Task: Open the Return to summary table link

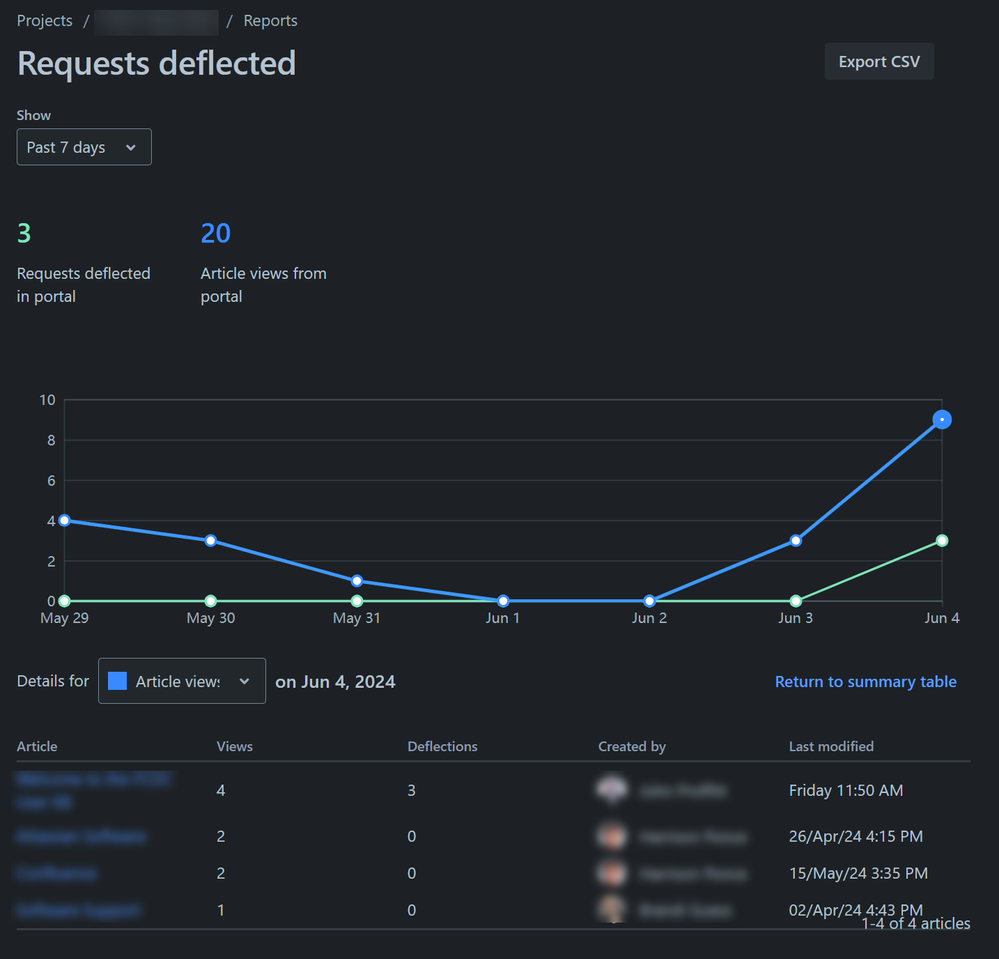Action: tap(865, 681)
